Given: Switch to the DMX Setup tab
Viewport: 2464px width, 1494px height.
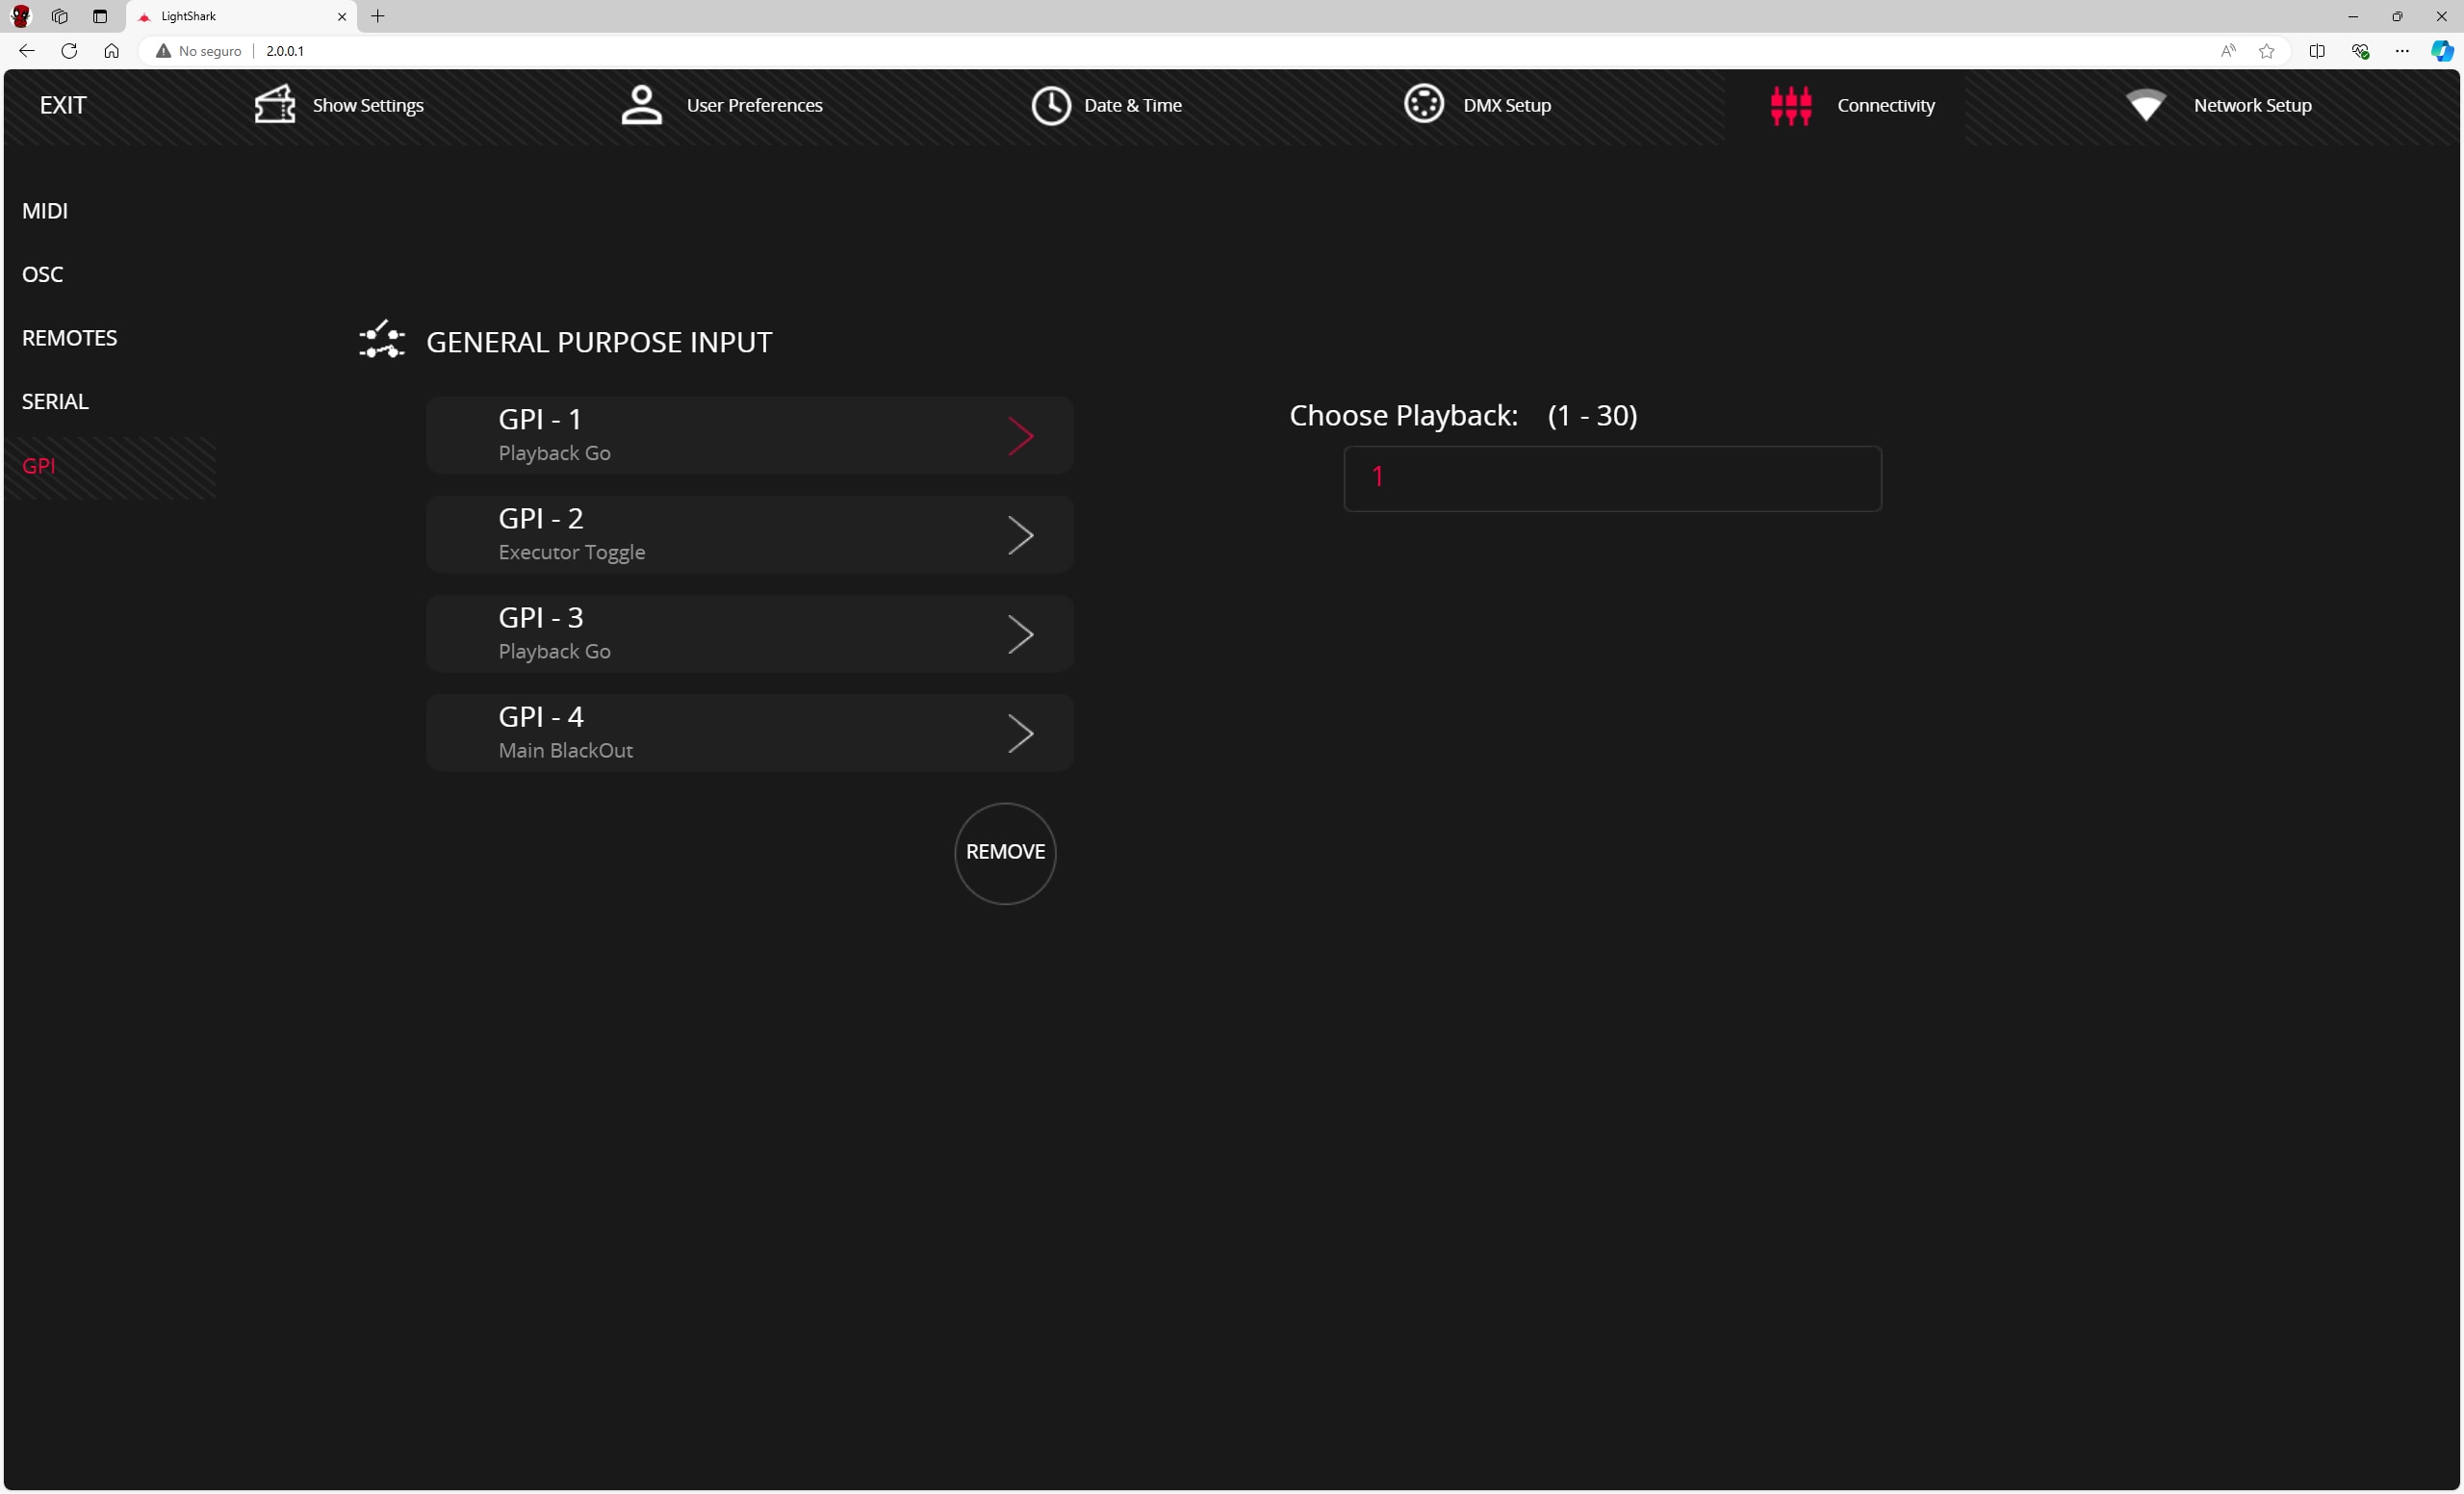Looking at the screenshot, I should 1478,105.
